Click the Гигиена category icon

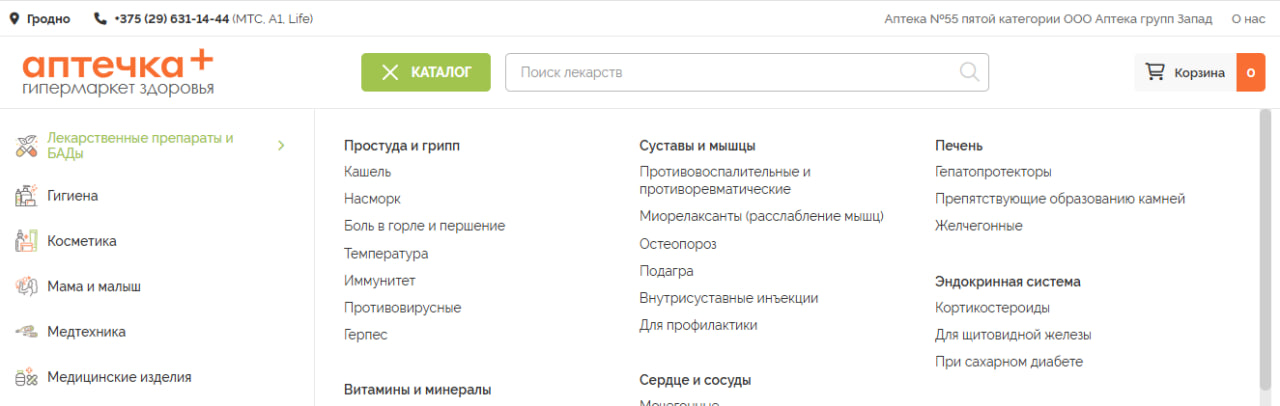tap(26, 196)
